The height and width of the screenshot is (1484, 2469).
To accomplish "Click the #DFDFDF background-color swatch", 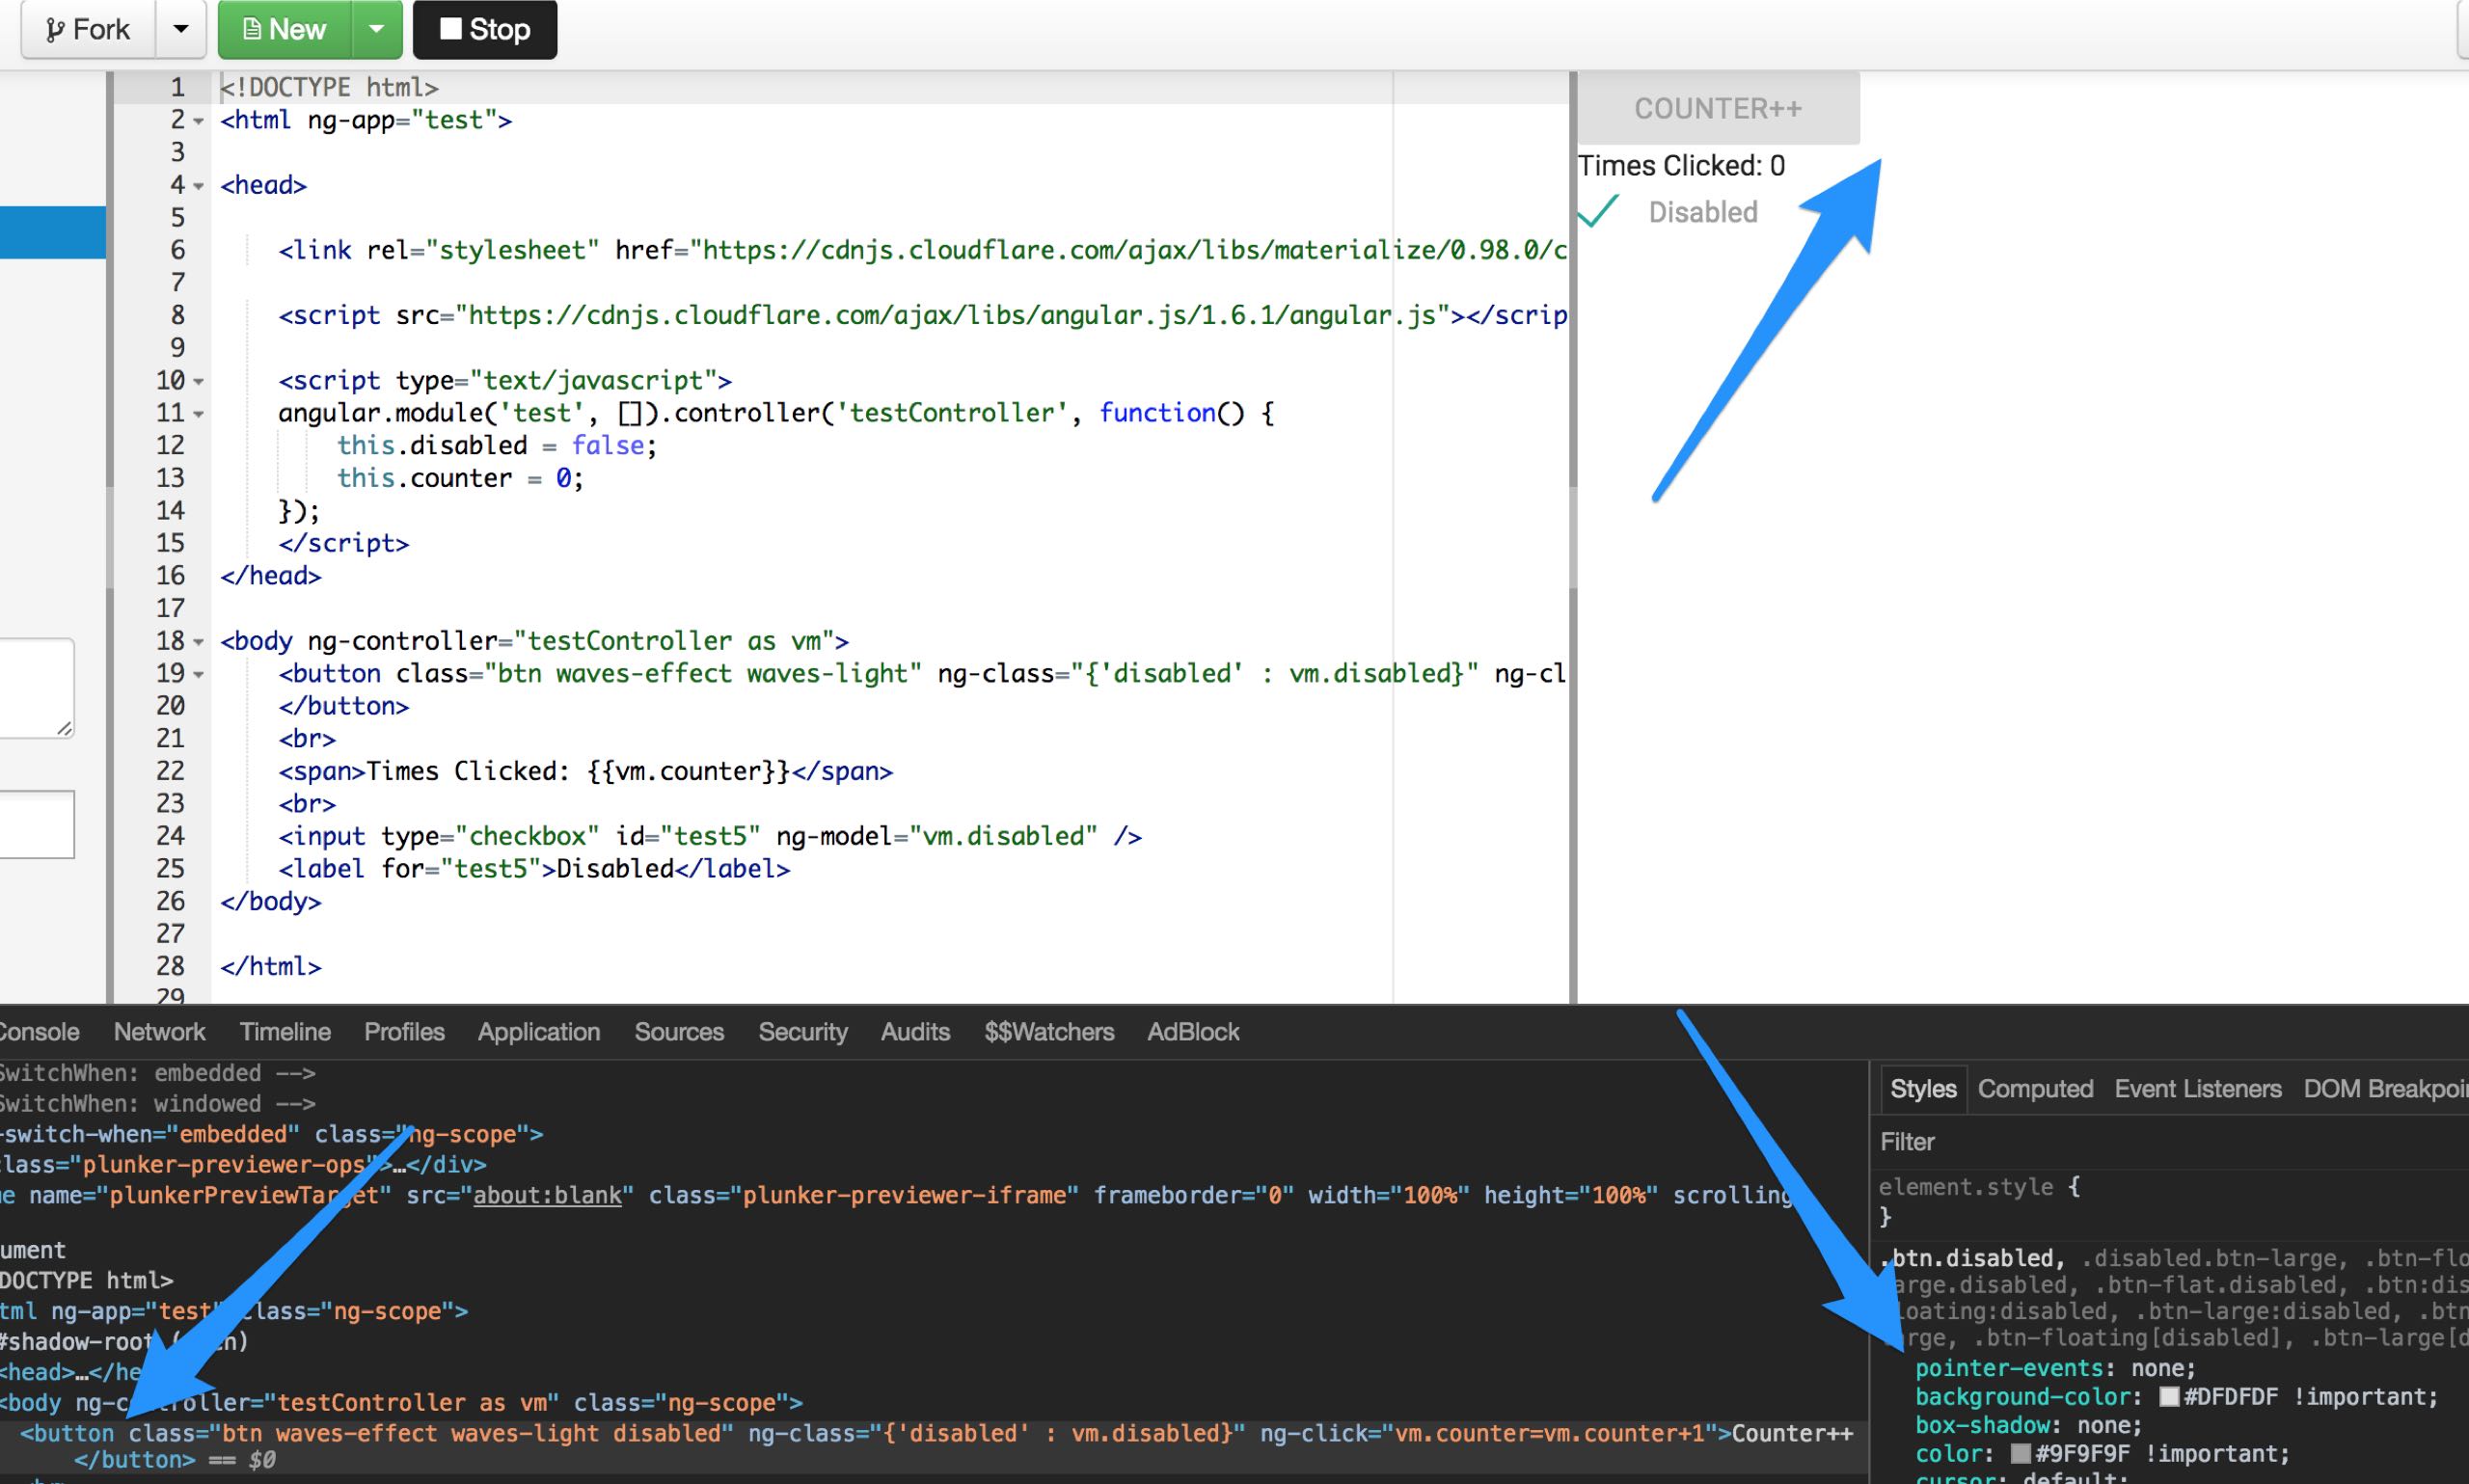I will 2169,1397.
